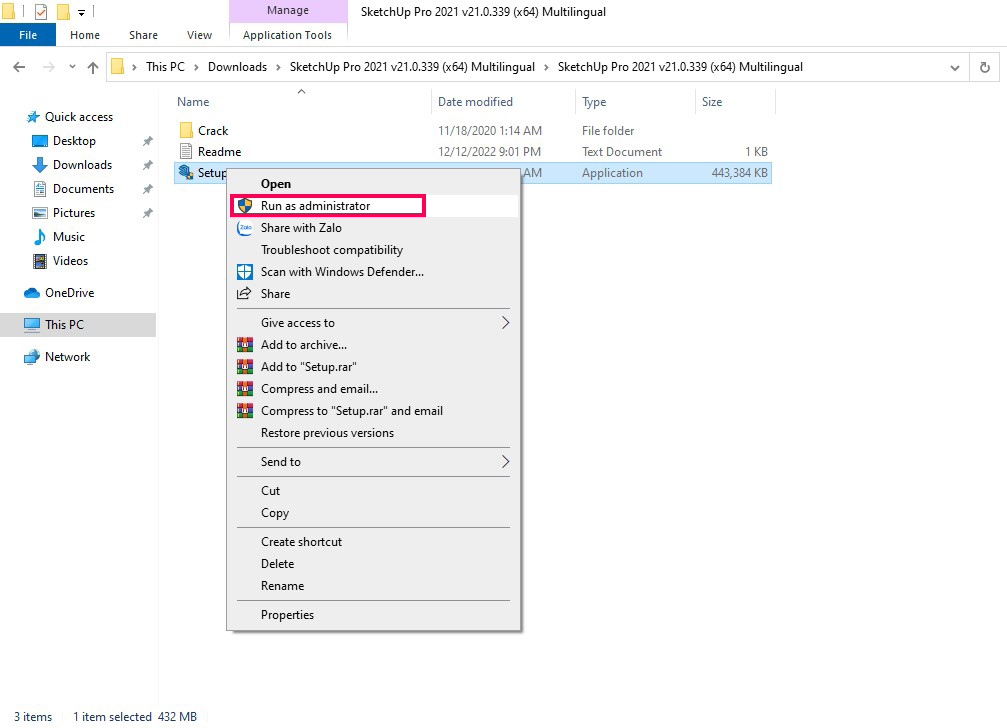
Task: Click the Readme text document icon
Action: (185, 152)
